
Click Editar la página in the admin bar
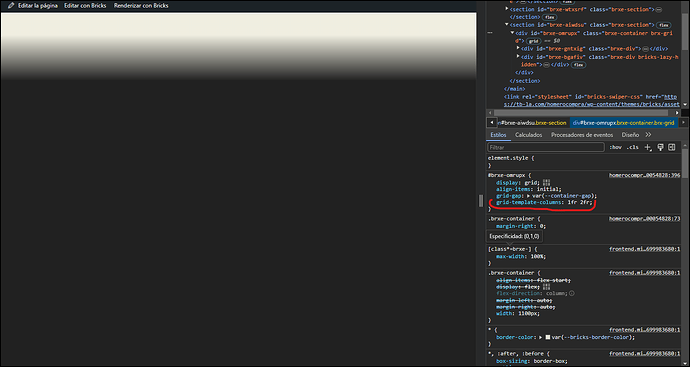[38, 6]
